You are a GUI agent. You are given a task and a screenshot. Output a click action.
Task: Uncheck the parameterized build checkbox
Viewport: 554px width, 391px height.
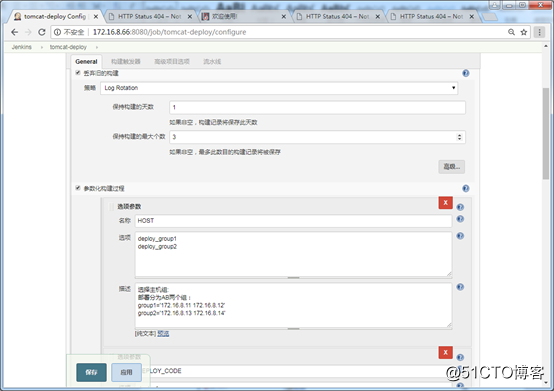[78, 188]
